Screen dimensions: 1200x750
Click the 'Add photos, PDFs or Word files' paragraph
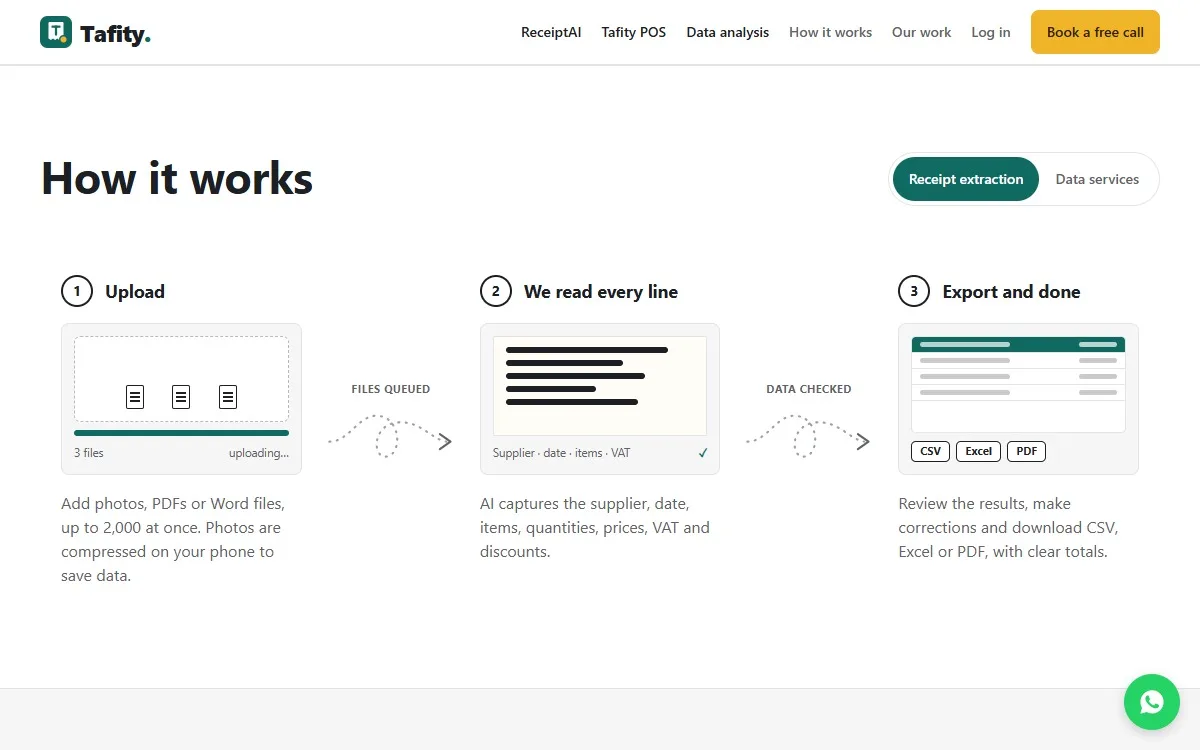coord(173,540)
